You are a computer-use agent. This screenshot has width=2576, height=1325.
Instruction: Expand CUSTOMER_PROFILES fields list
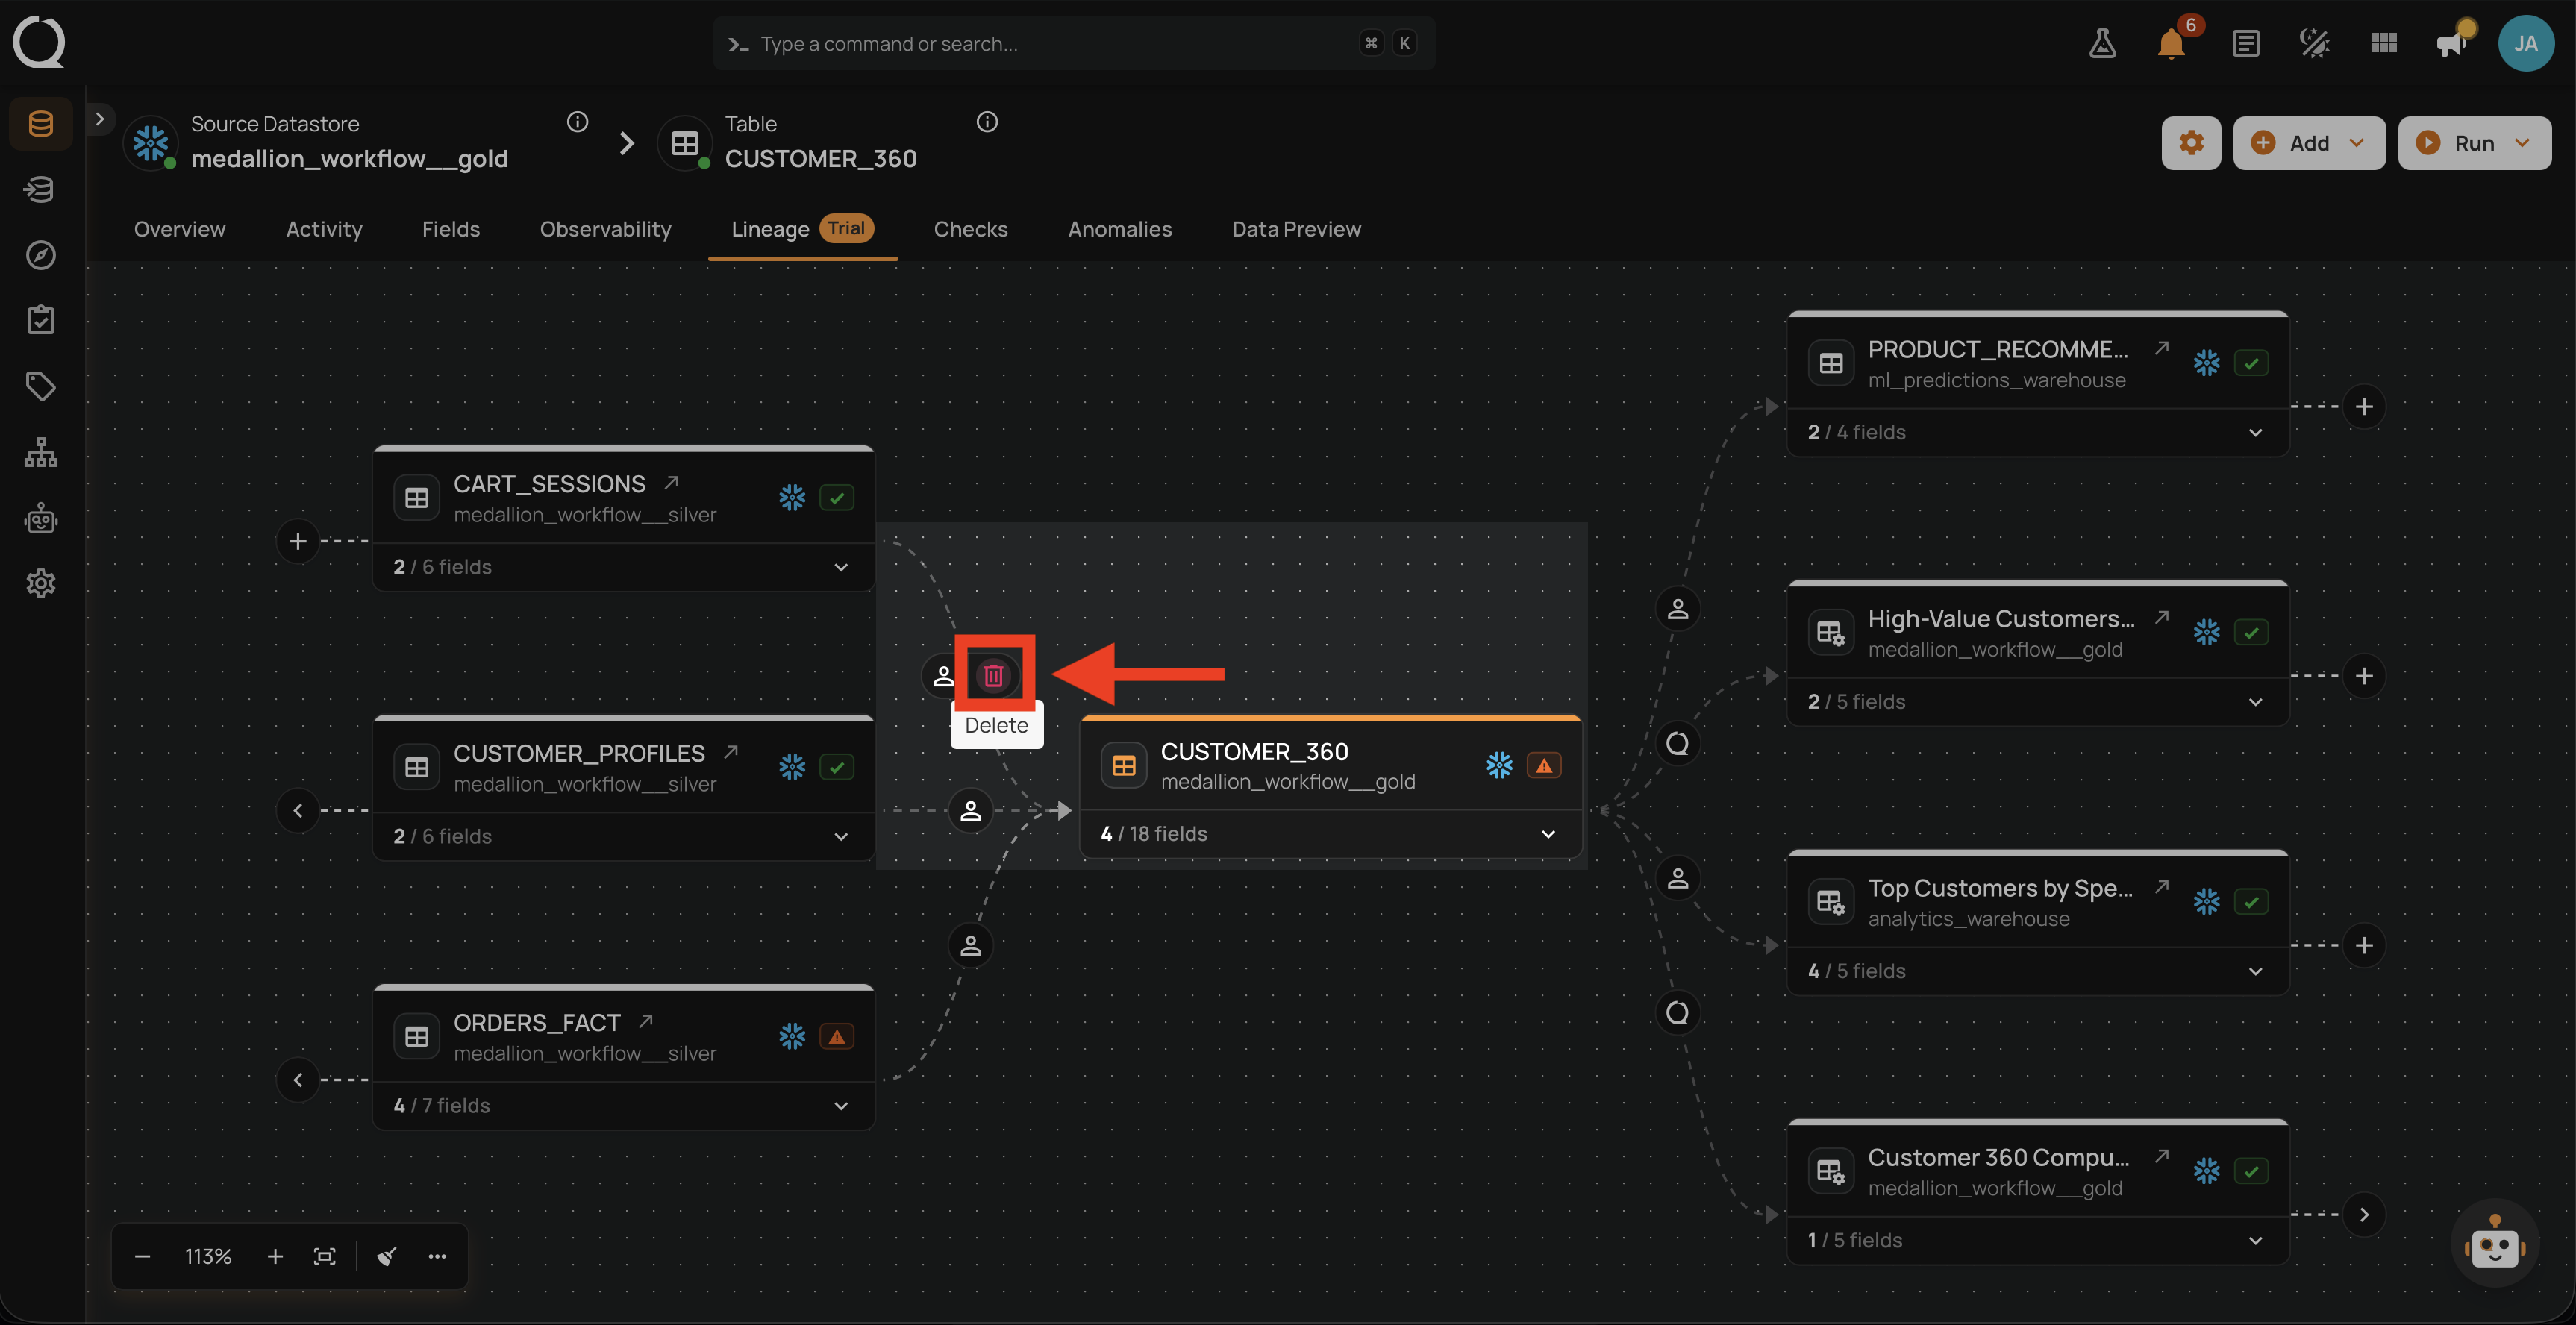841,836
